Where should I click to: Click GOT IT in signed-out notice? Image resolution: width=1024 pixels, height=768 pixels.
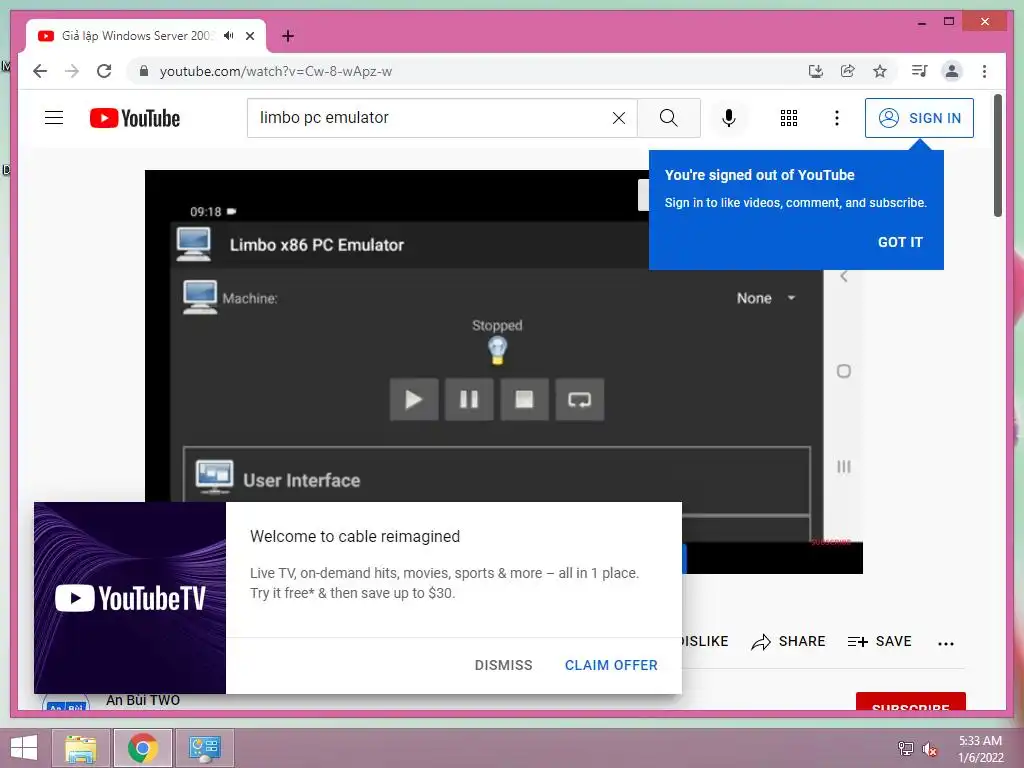900,242
